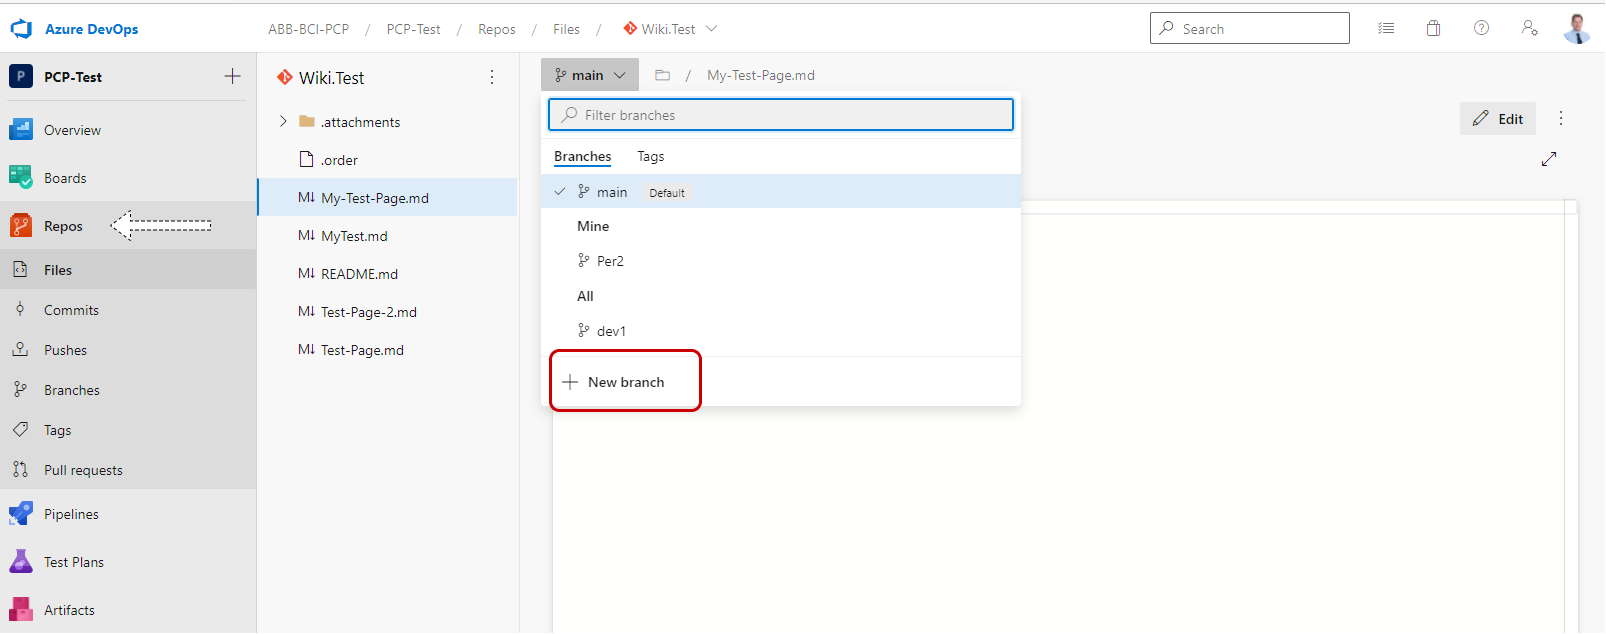Viewport: 1606px width, 634px height.
Task: Click the PCP-Test breadcrumb link
Action: pyautogui.click(x=413, y=29)
